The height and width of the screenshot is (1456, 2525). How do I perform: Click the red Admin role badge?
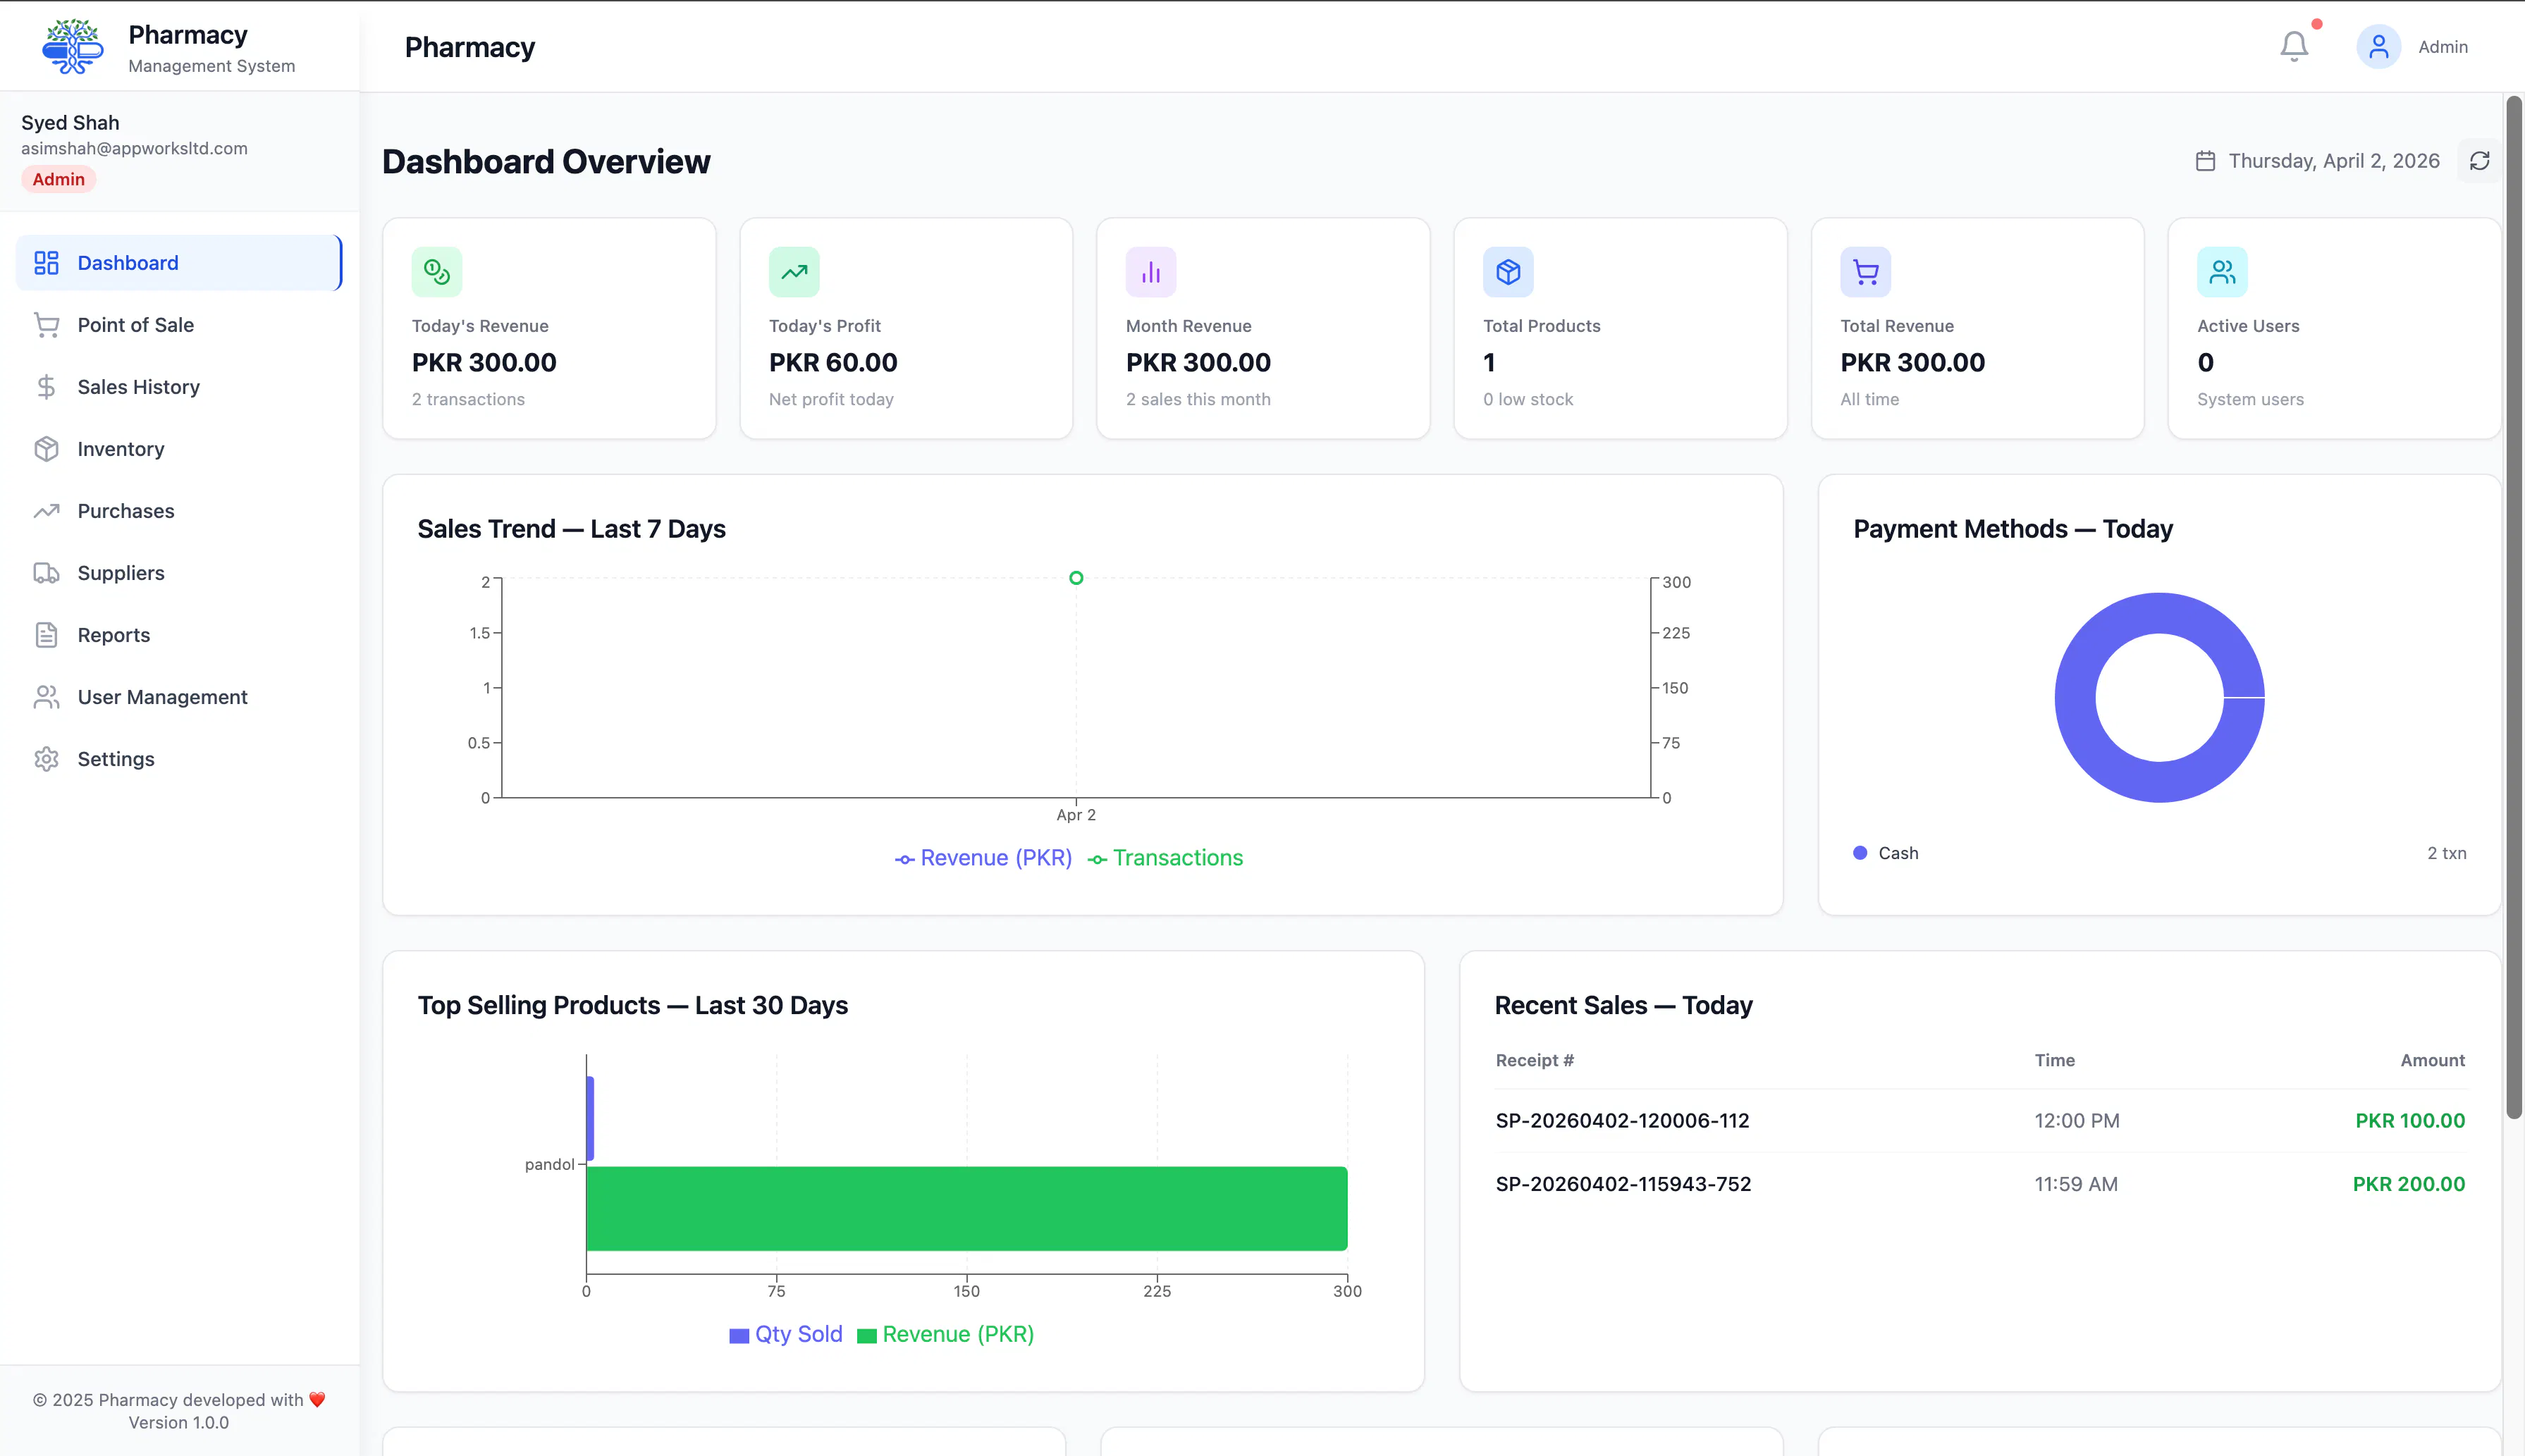coord(59,179)
